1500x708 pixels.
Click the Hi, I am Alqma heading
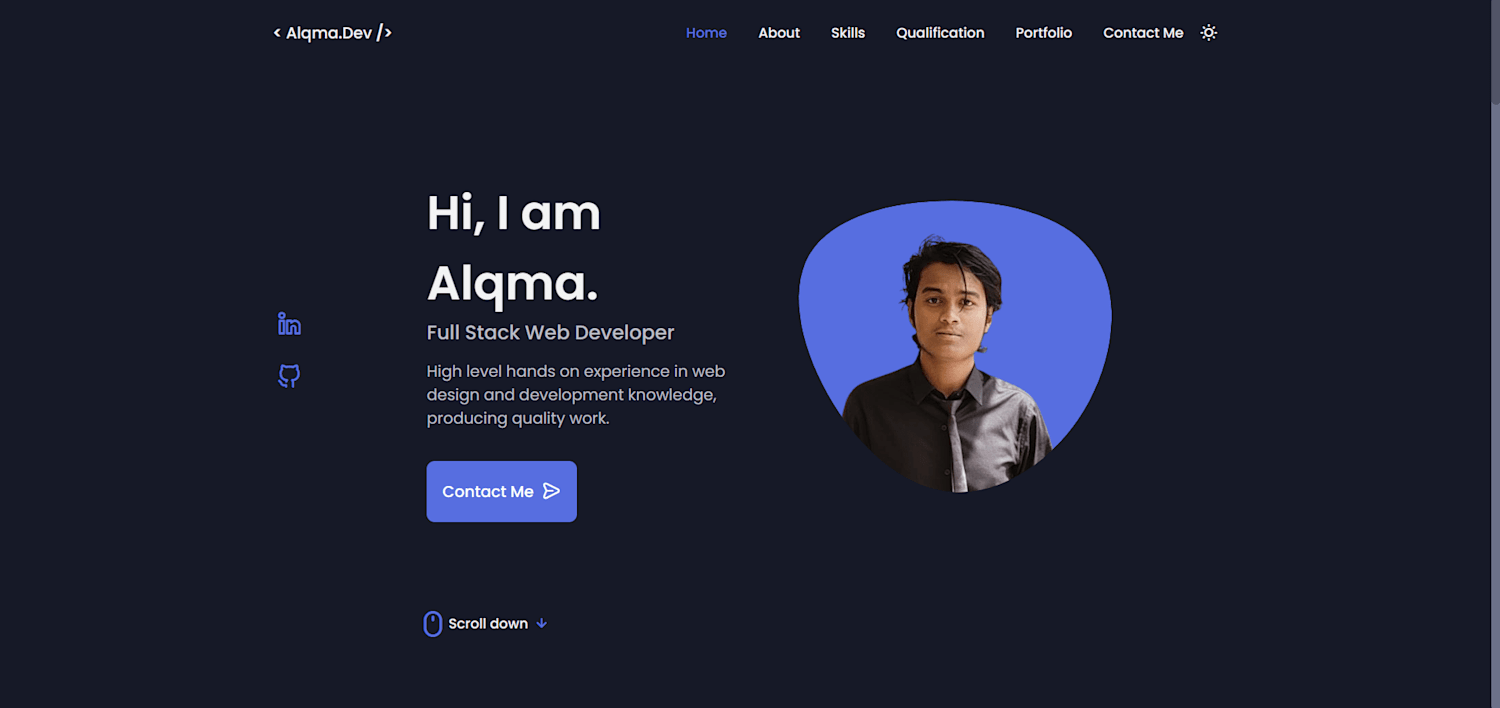click(x=514, y=248)
